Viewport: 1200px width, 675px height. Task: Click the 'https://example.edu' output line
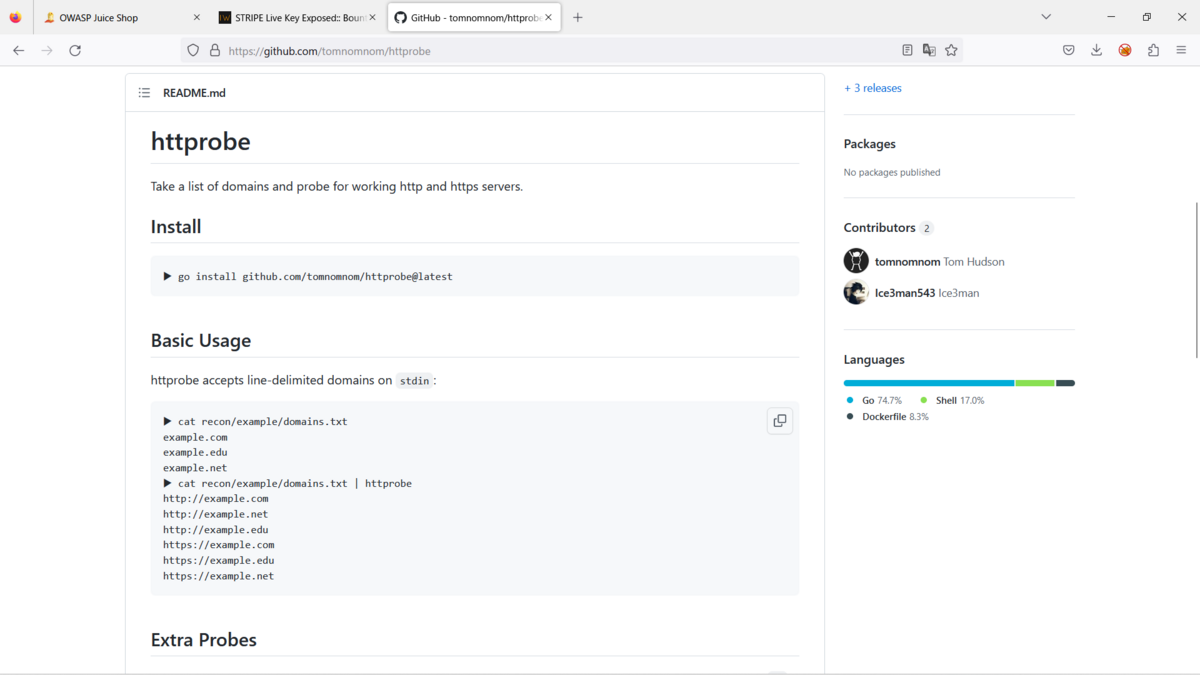219,560
